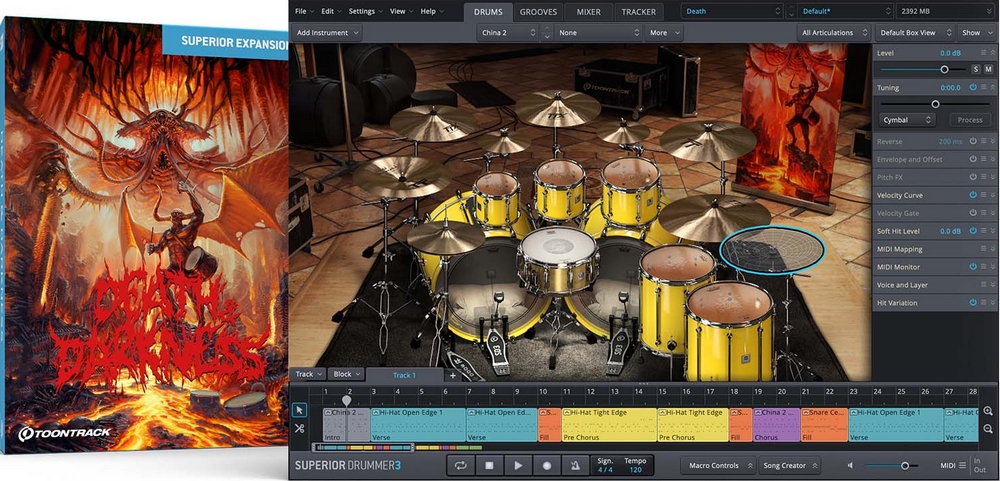Select the arrow pointer tool in the song track

(x=299, y=411)
